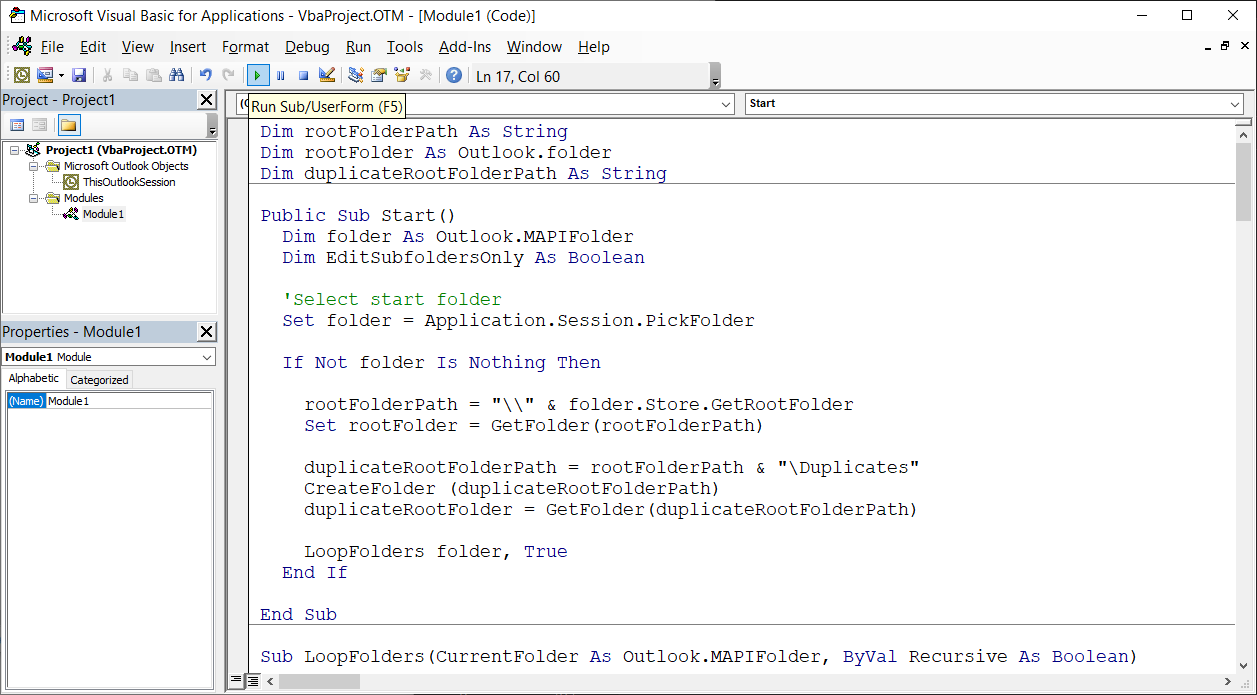
Task: Collapse the Microsoft Outlook Objects folder
Action: tap(34, 166)
